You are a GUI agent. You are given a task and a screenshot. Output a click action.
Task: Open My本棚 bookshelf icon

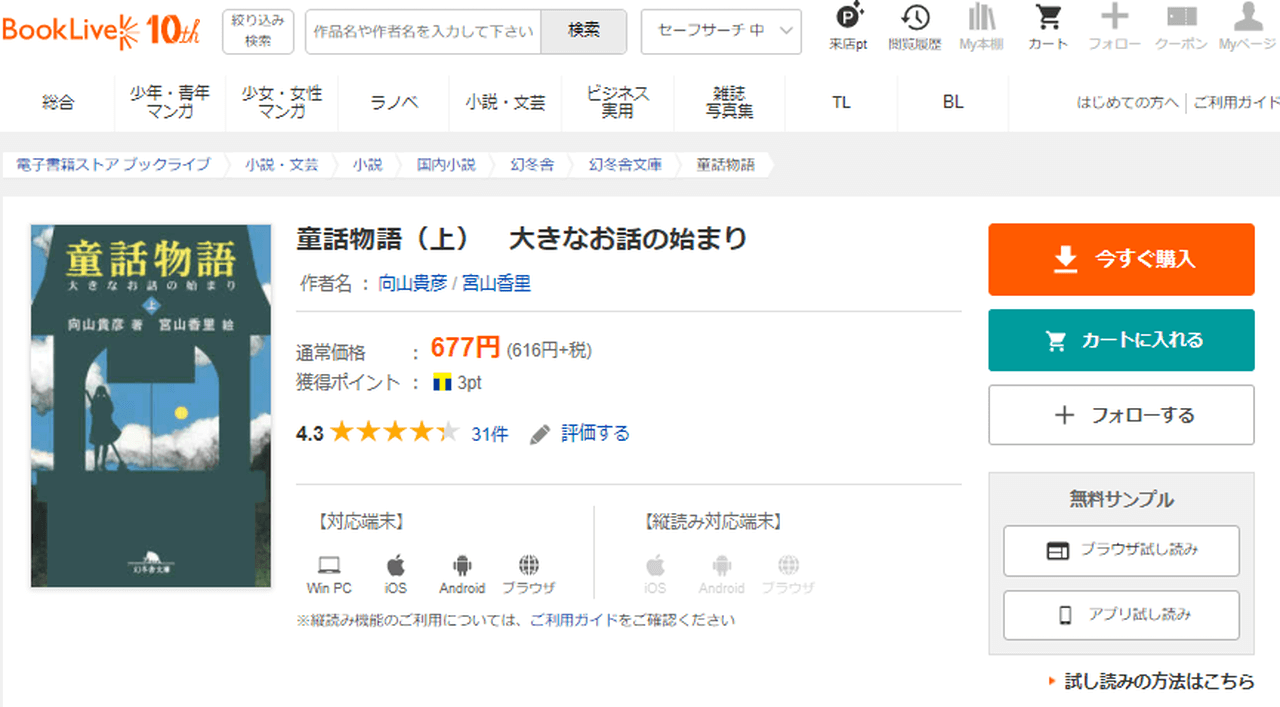tap(981, 27)
